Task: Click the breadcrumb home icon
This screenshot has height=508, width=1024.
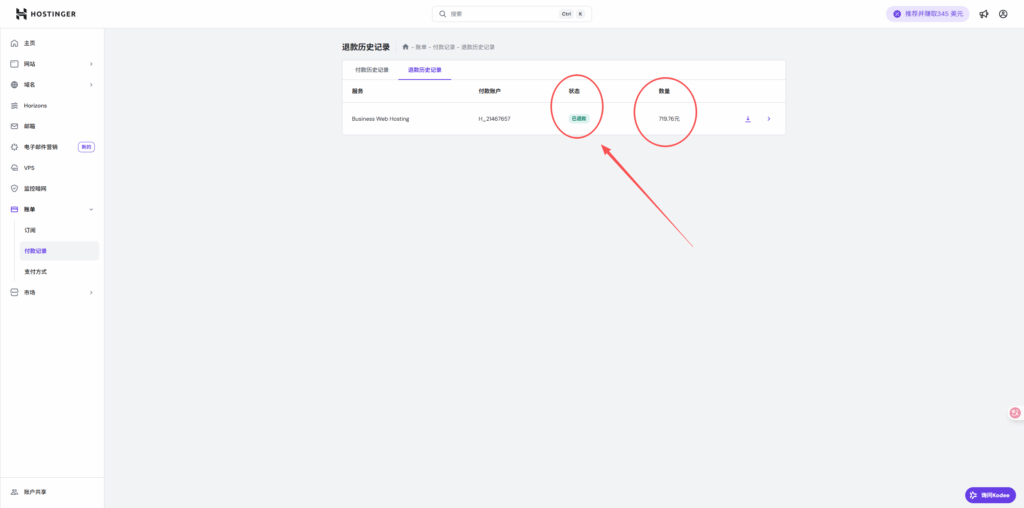Action: (406, 47)
